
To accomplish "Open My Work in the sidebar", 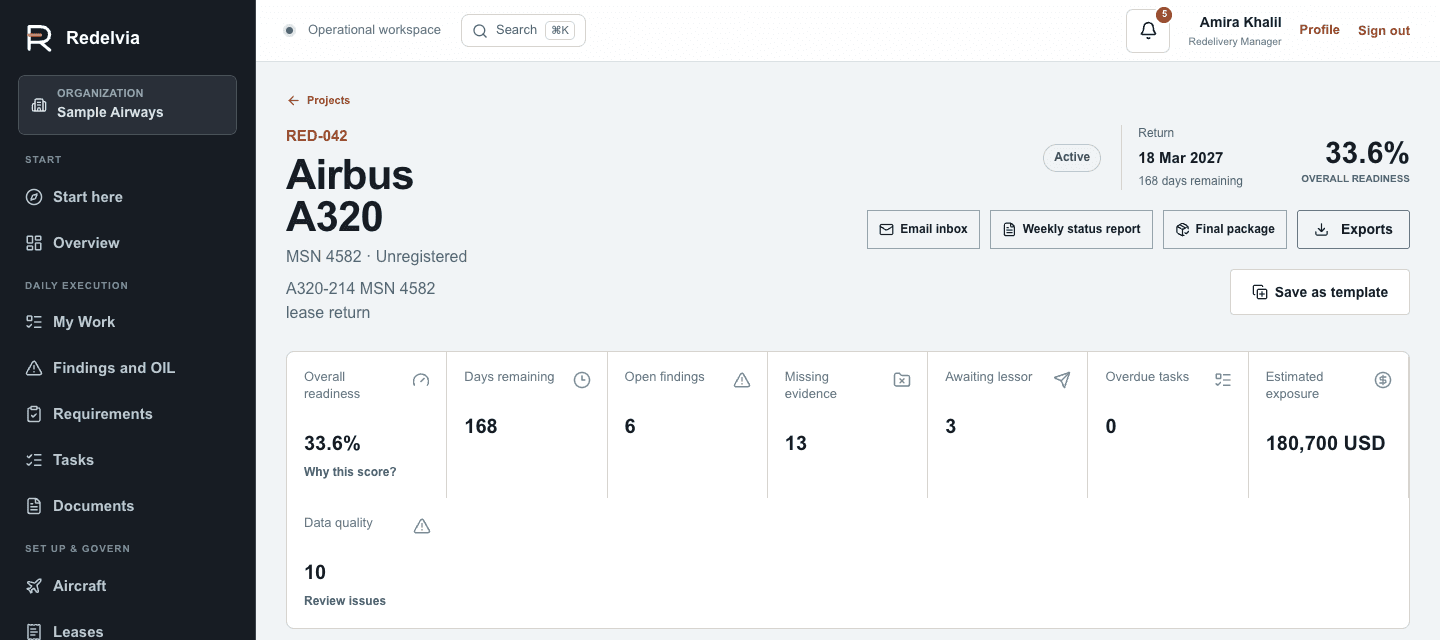I will [x=127, y=322].
